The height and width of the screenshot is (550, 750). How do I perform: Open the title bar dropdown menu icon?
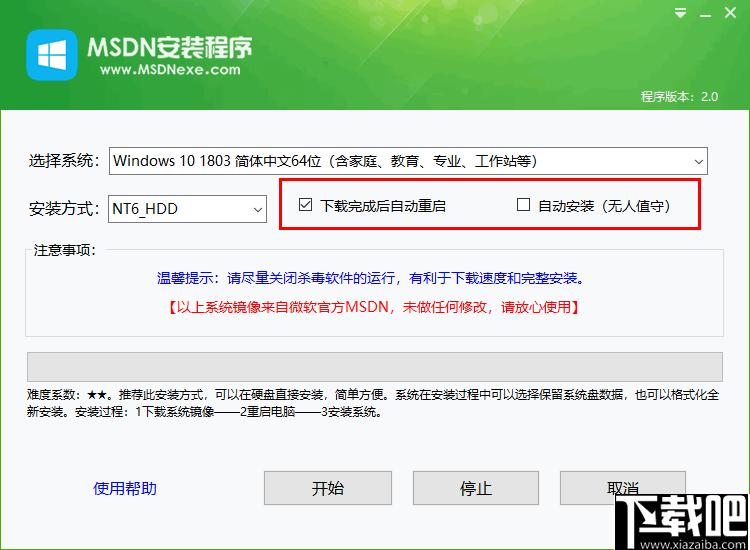click(680, 13)
